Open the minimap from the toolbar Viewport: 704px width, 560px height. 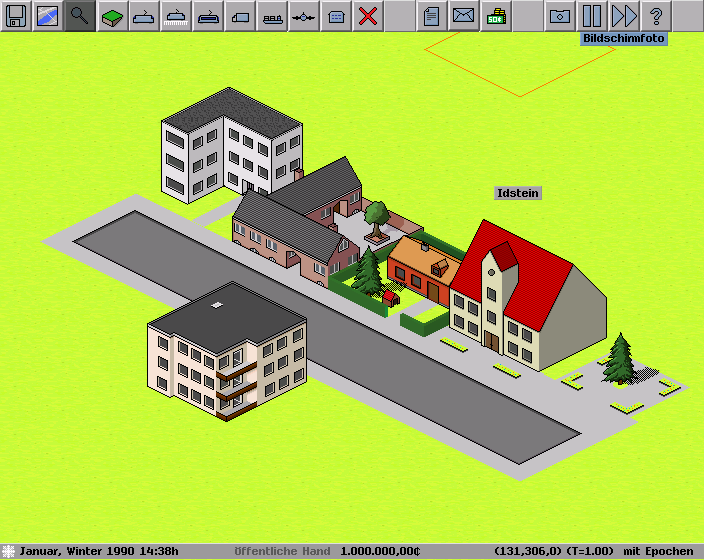coord(48,16)
